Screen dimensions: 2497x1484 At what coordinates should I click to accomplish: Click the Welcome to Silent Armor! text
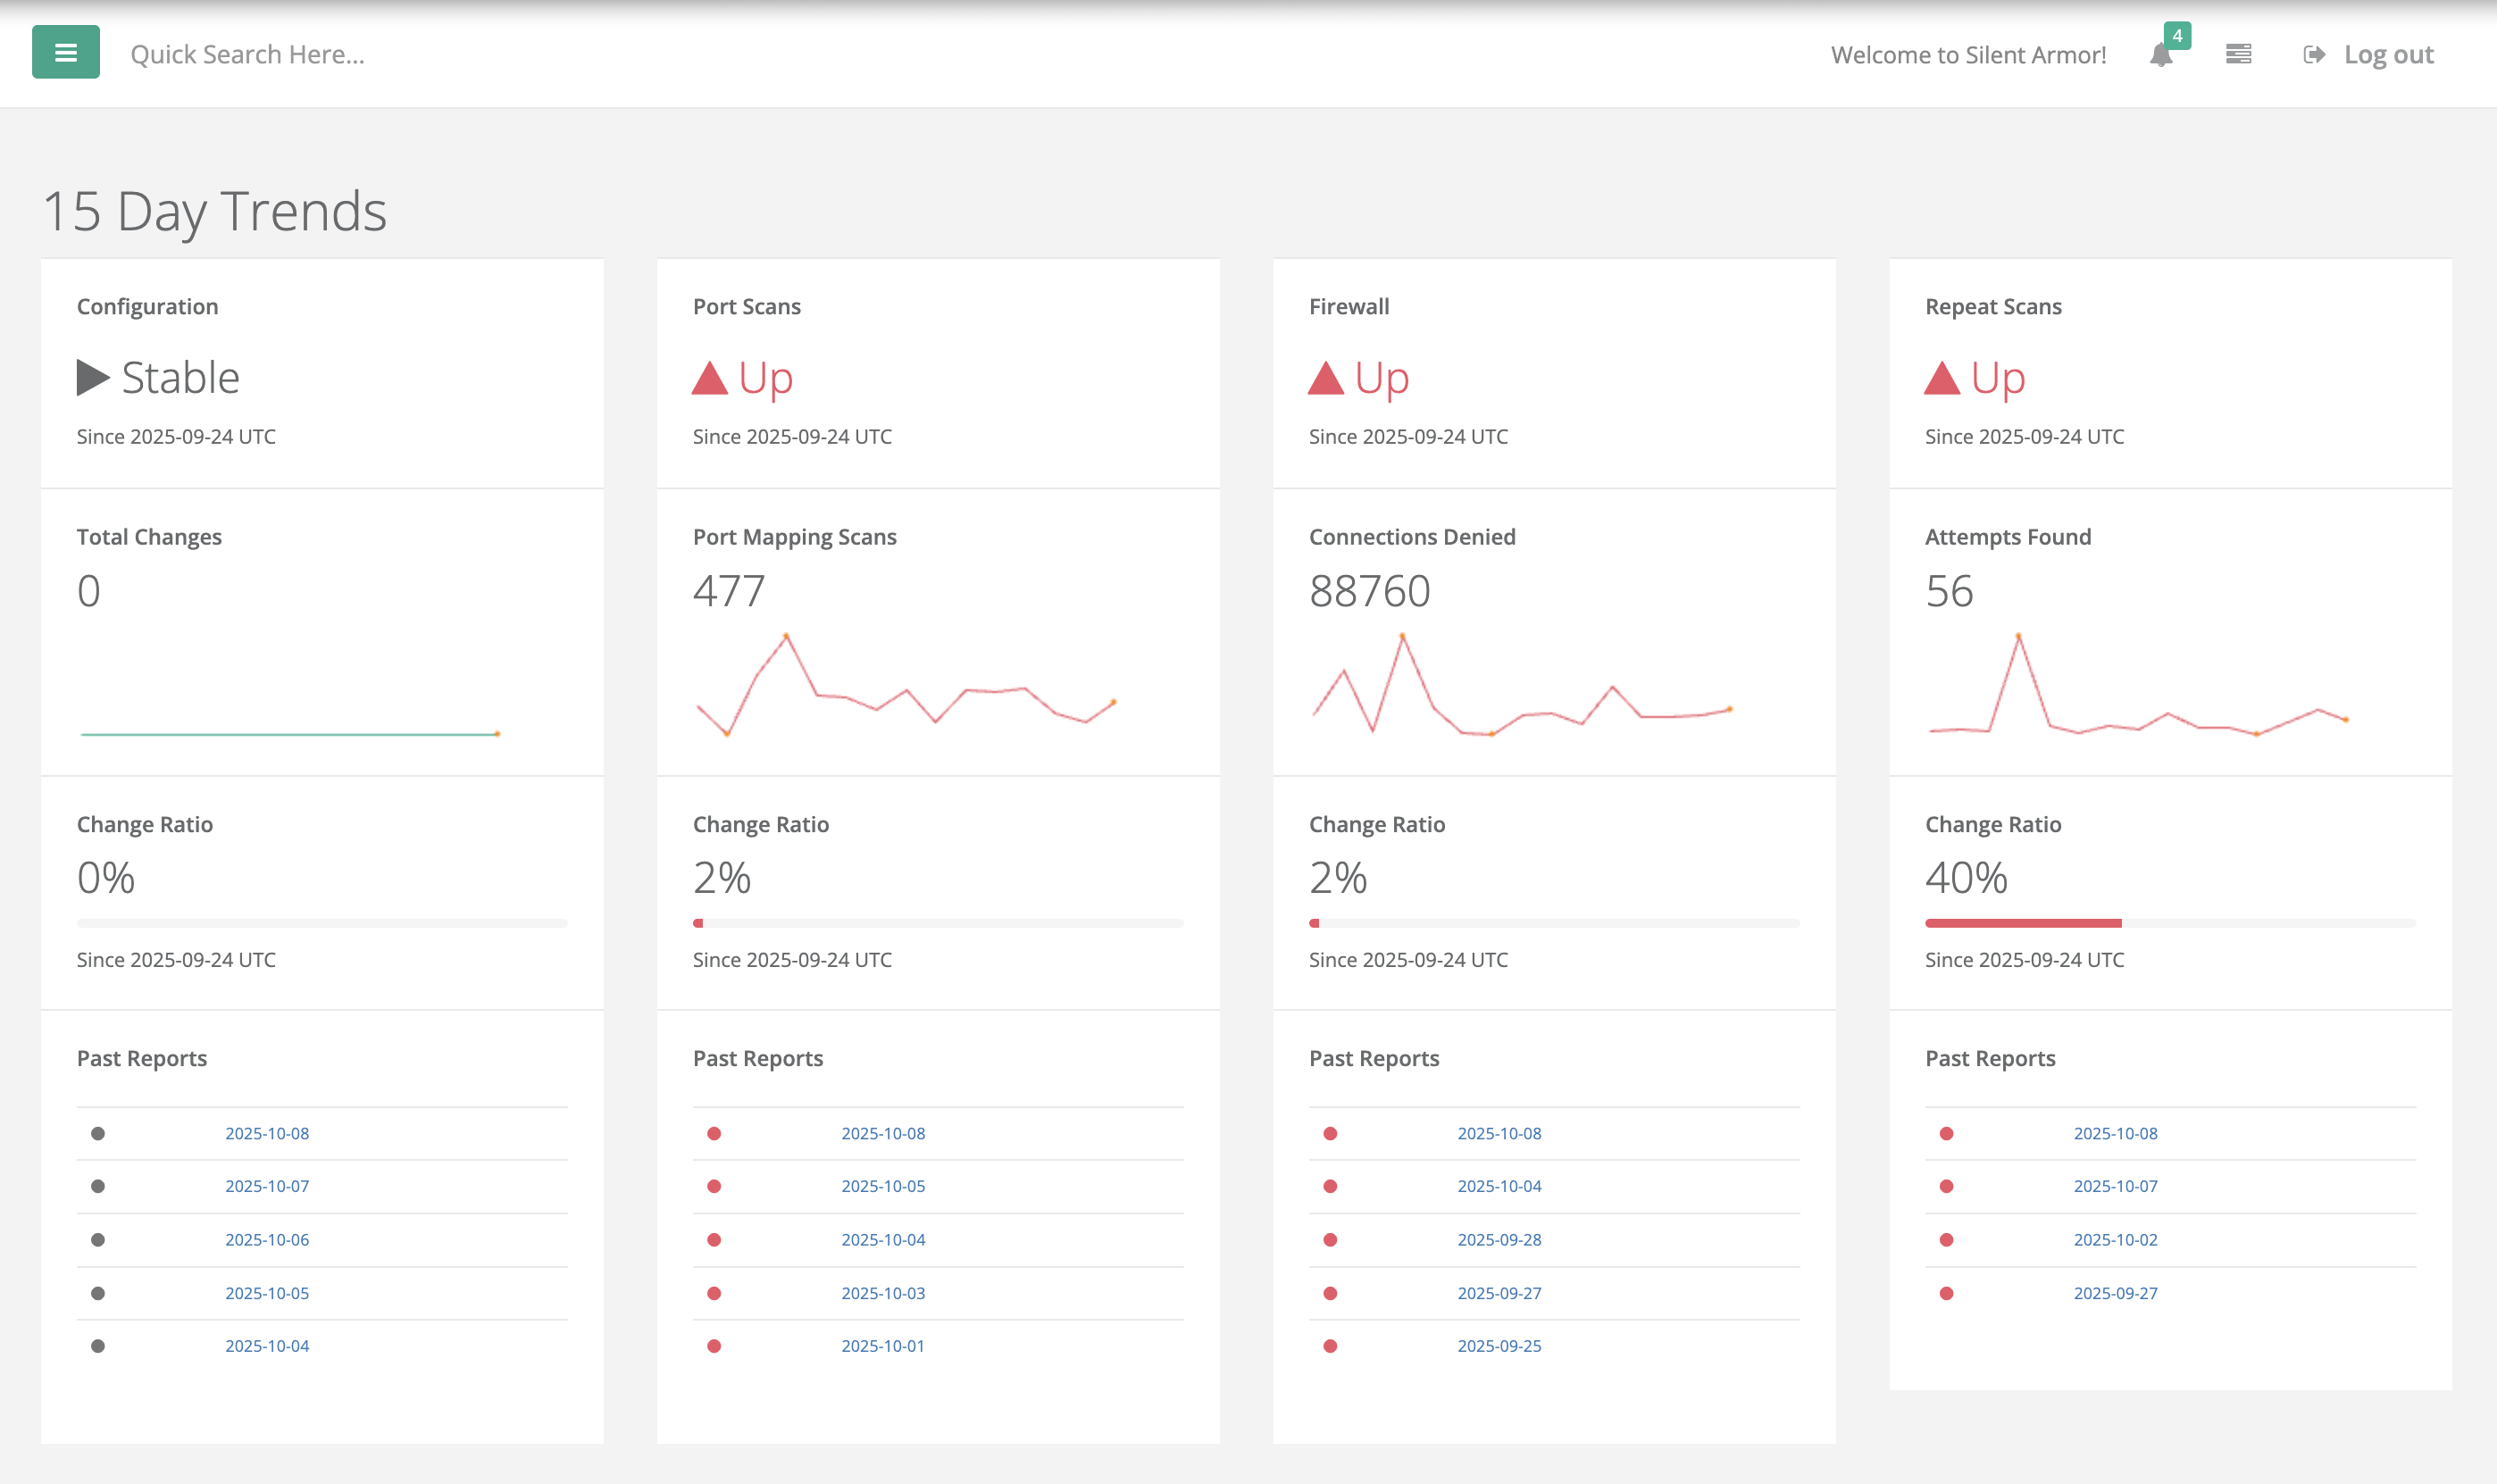click(x=1968, y=55)
